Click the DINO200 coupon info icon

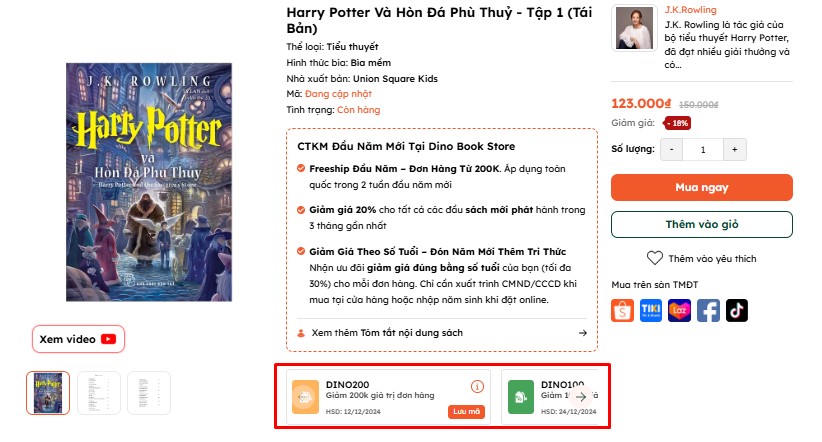[x=477, y=386]
